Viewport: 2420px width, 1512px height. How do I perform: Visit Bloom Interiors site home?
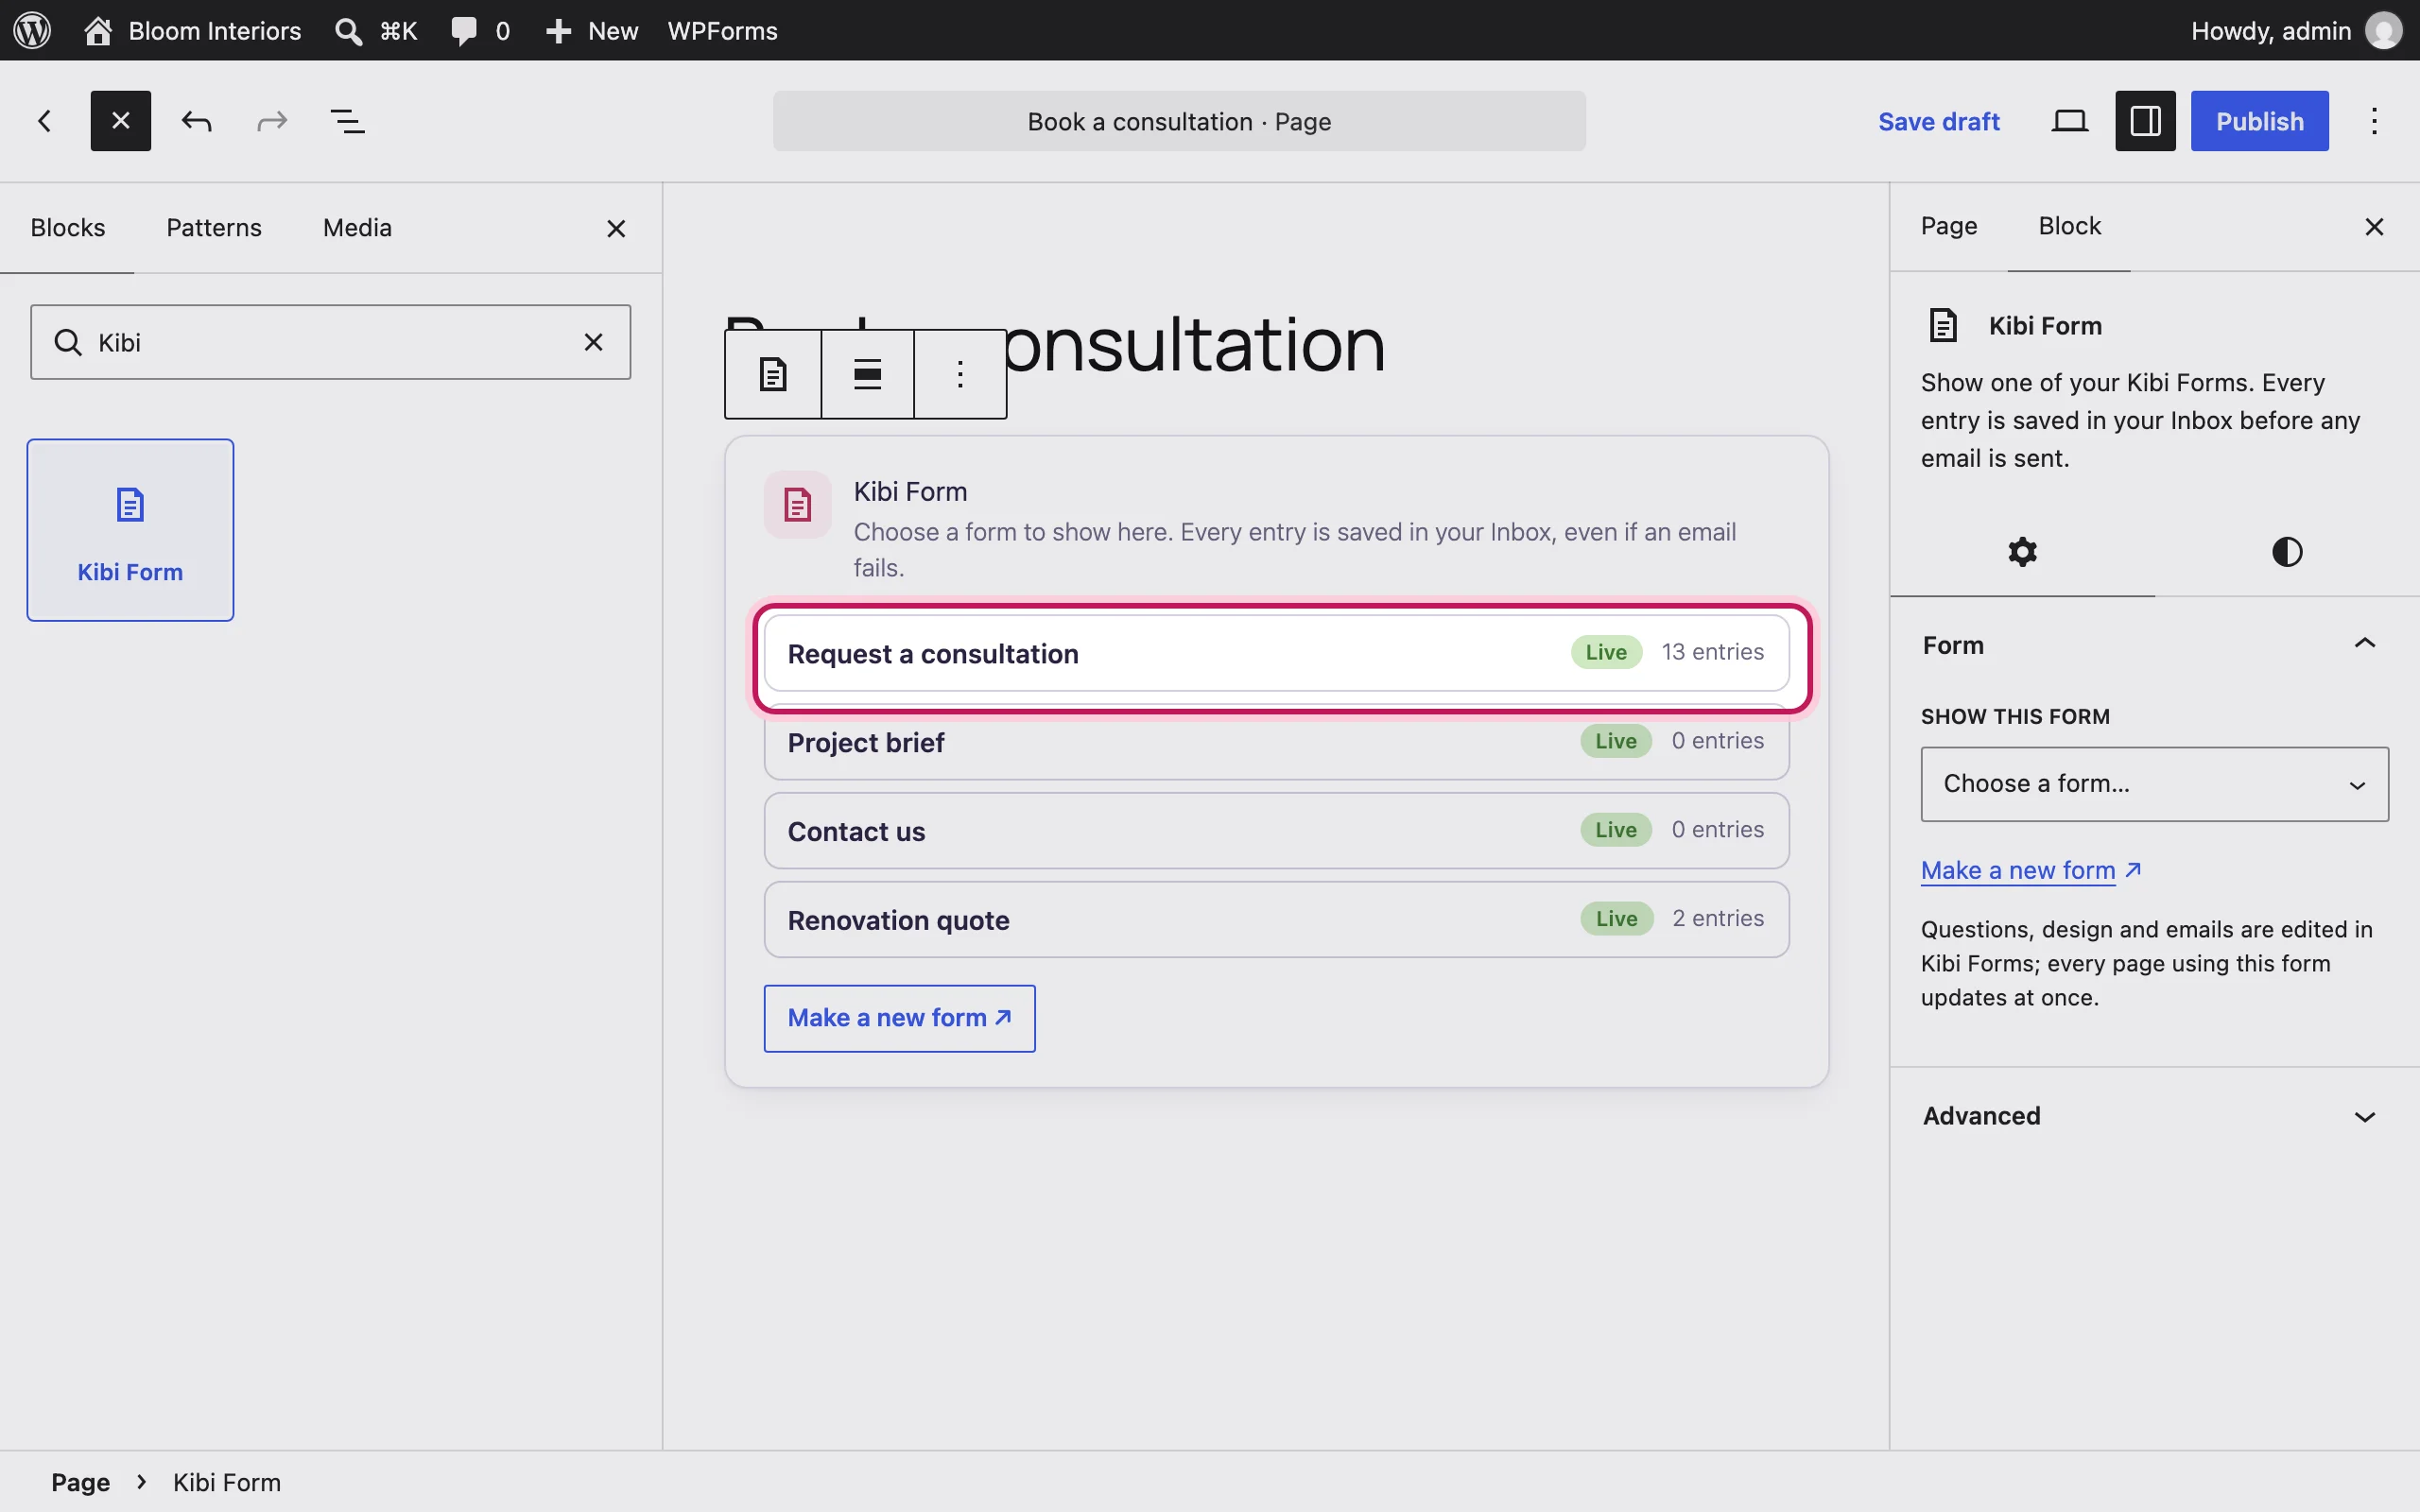pyautogui.click(x=192, y=30)
